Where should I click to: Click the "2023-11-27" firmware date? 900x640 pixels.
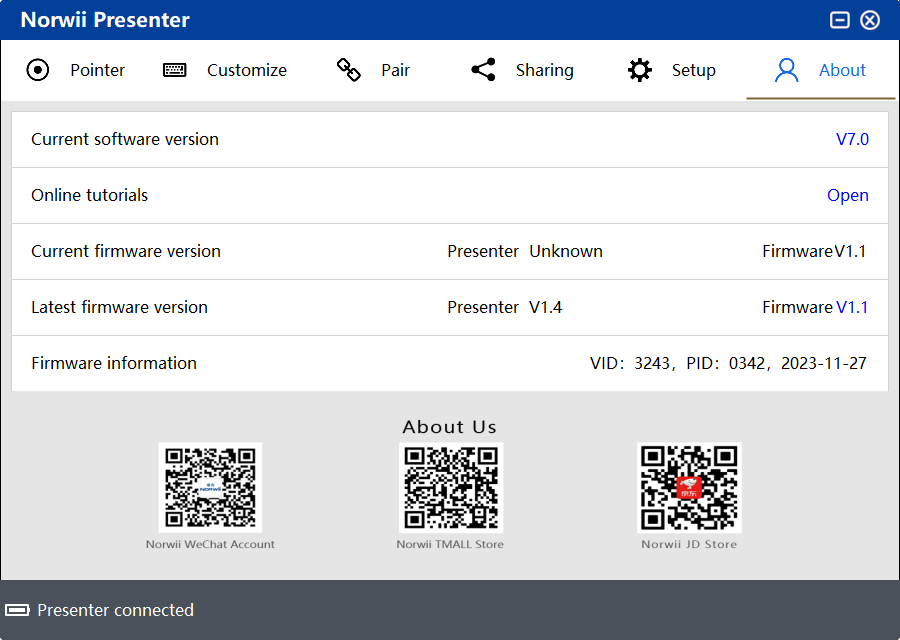824,363
